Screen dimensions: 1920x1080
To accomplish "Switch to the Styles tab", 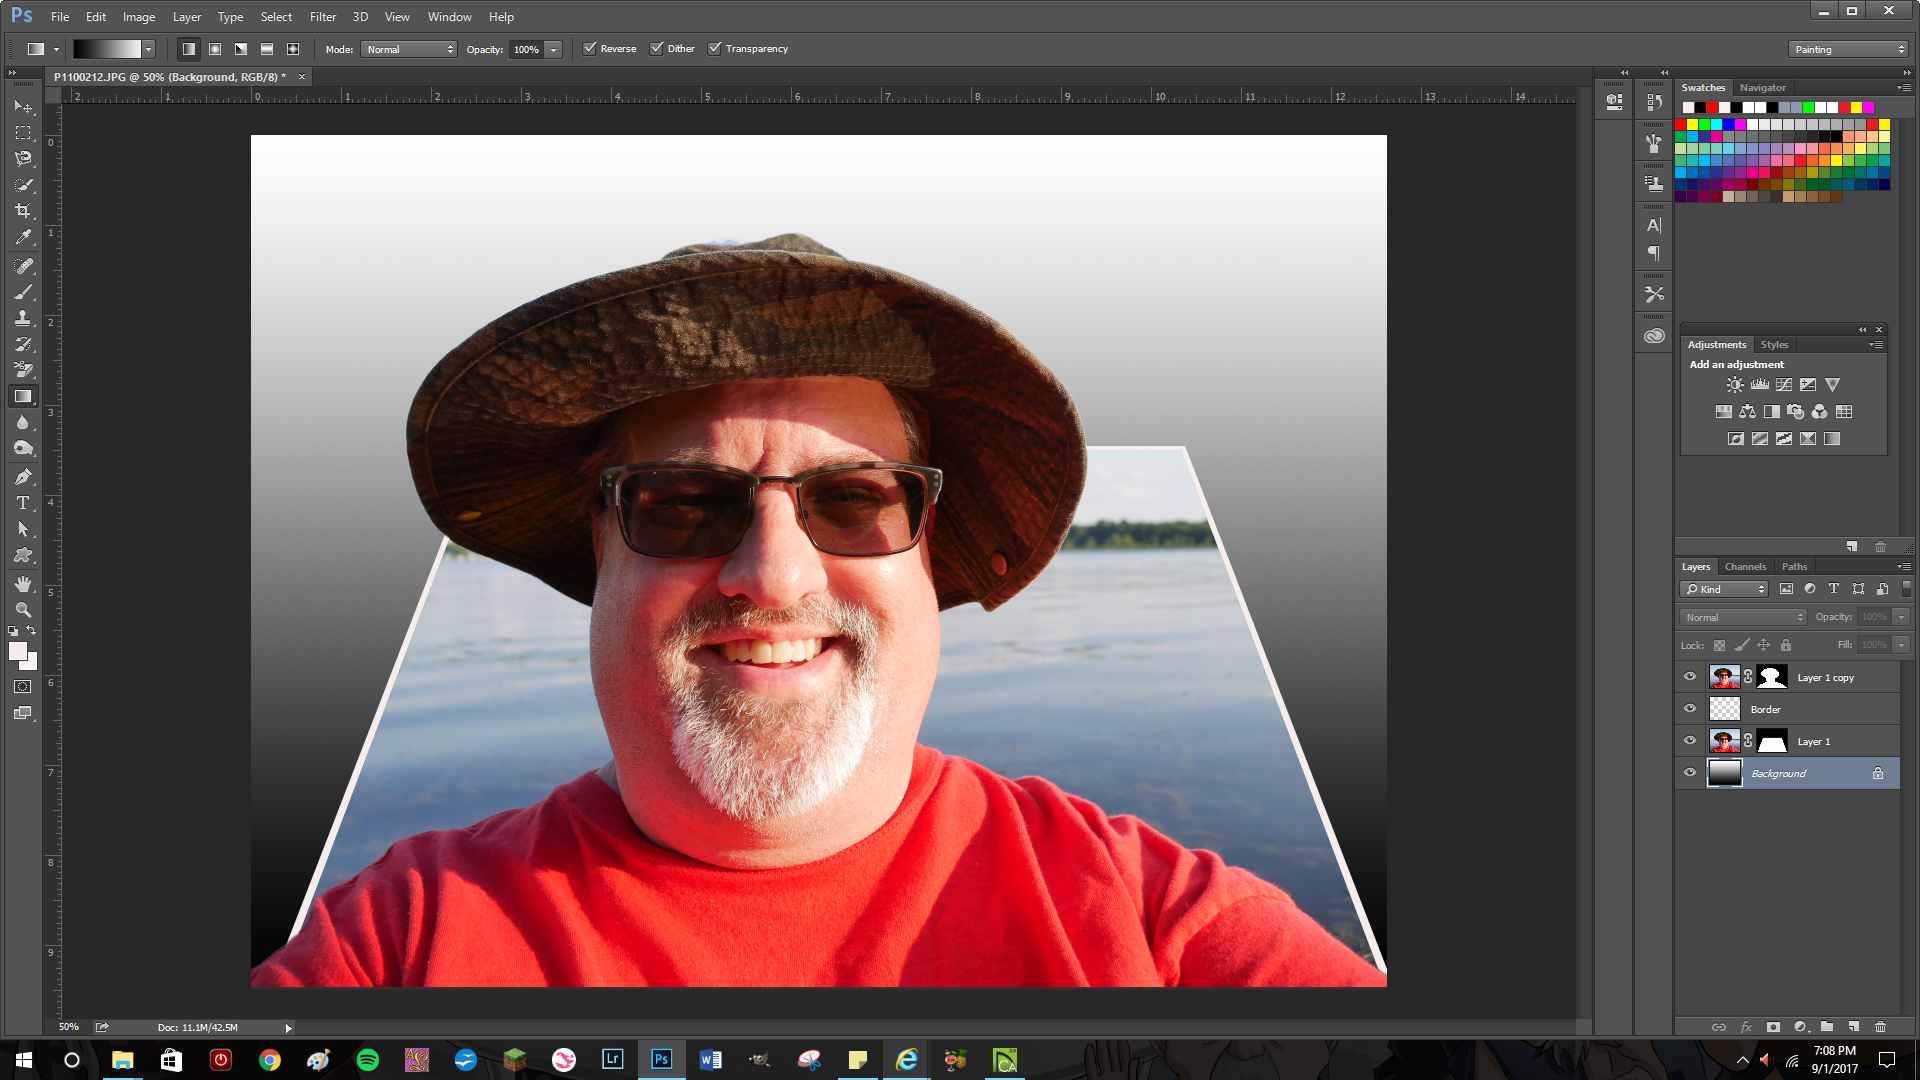I will pyautogui.click(x=1774, y=345).
